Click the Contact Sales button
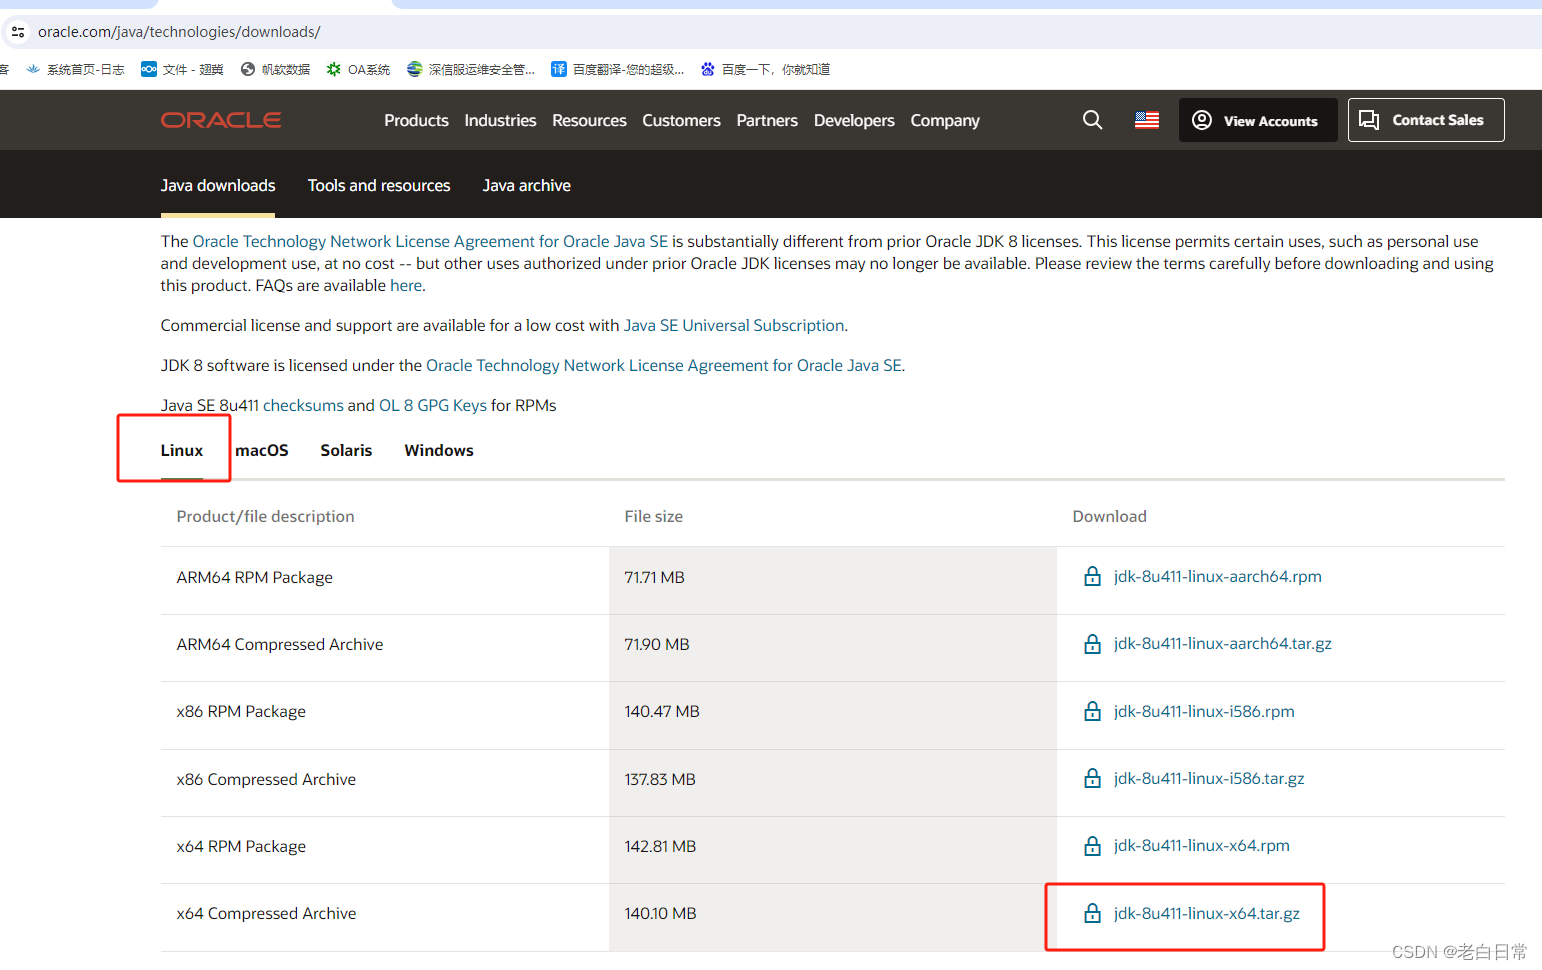 (x=1426, y=120)
